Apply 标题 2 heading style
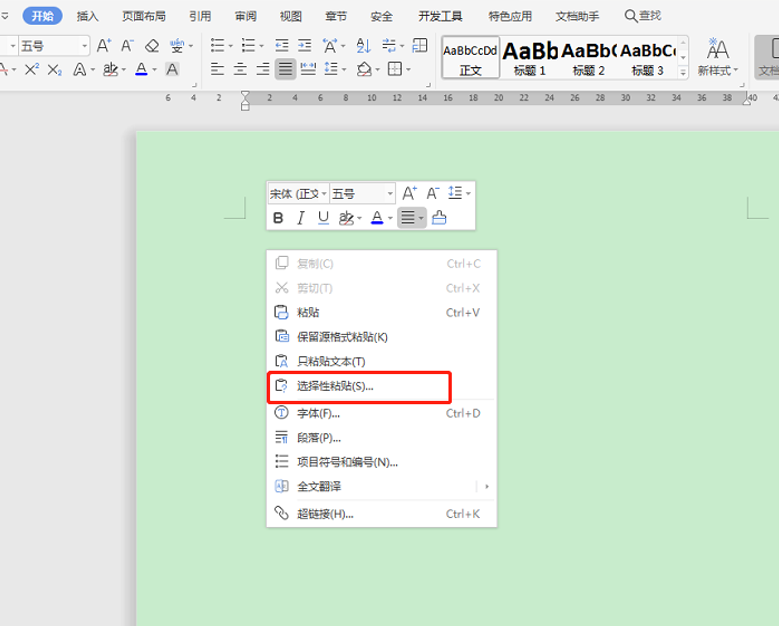The image size is (779, 626). (589, 58)
